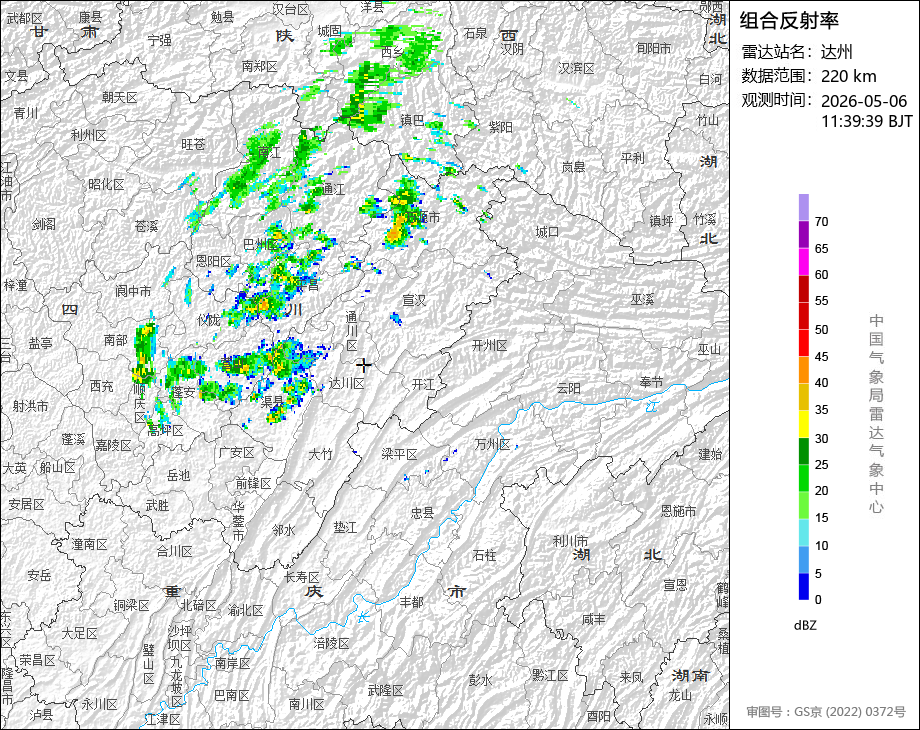Screen dimensions: 920x730
Task: Click the 达川区 map label
Action: [x=347, y=383]
